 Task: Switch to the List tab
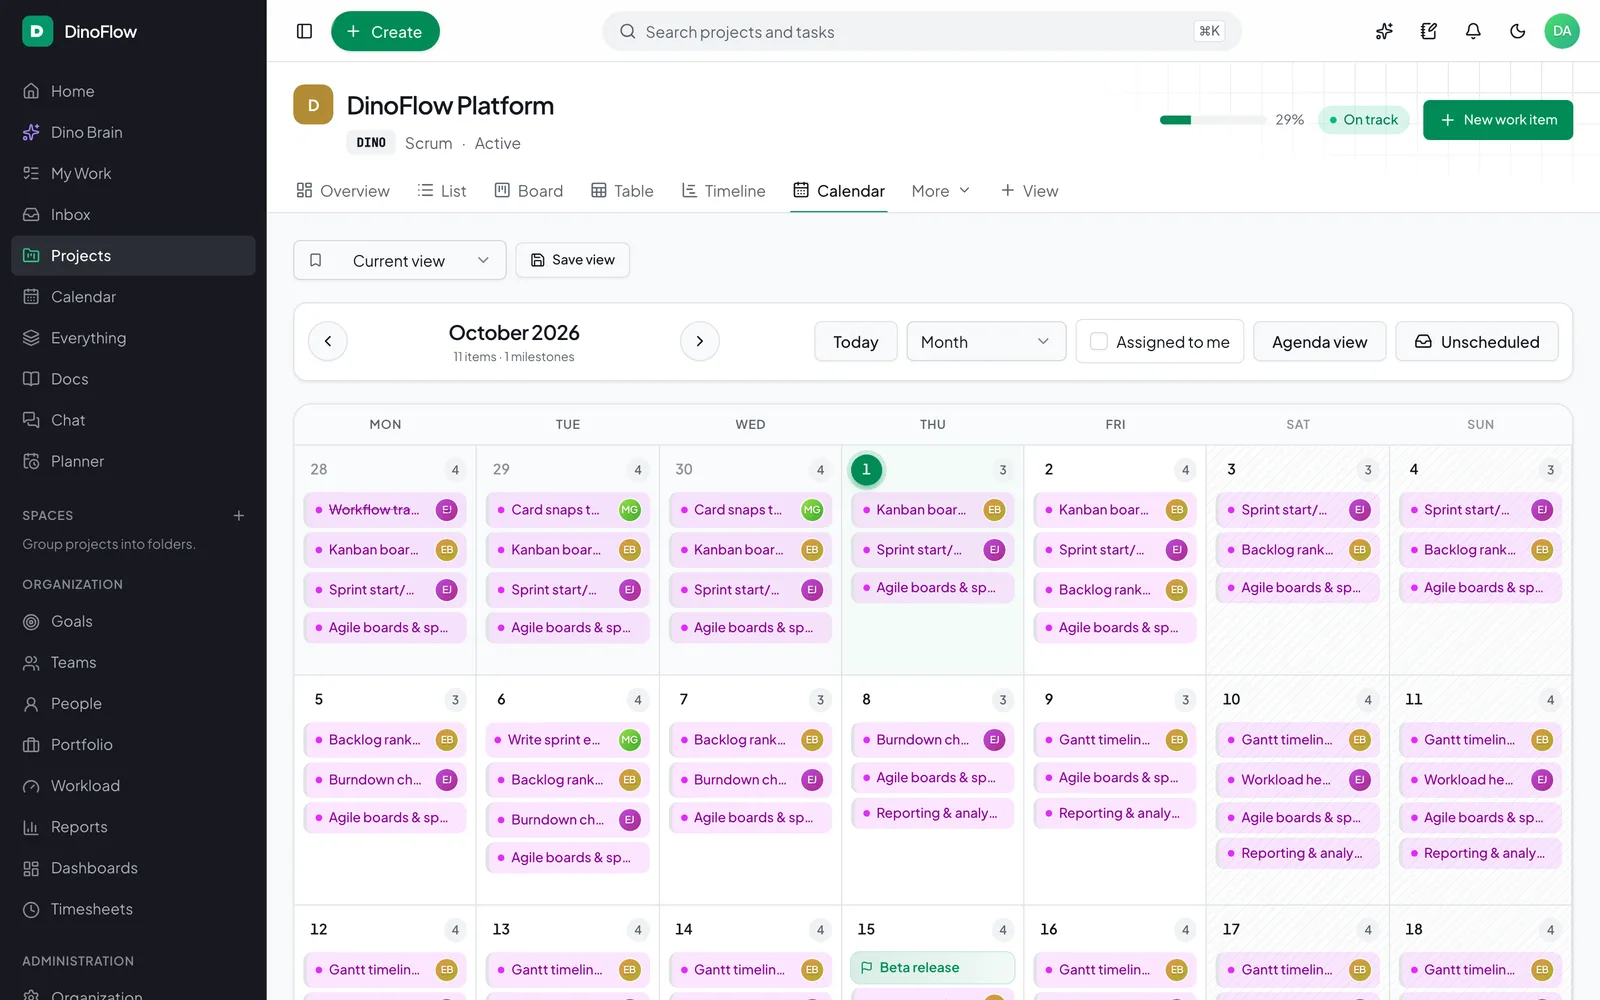(442, 191)
